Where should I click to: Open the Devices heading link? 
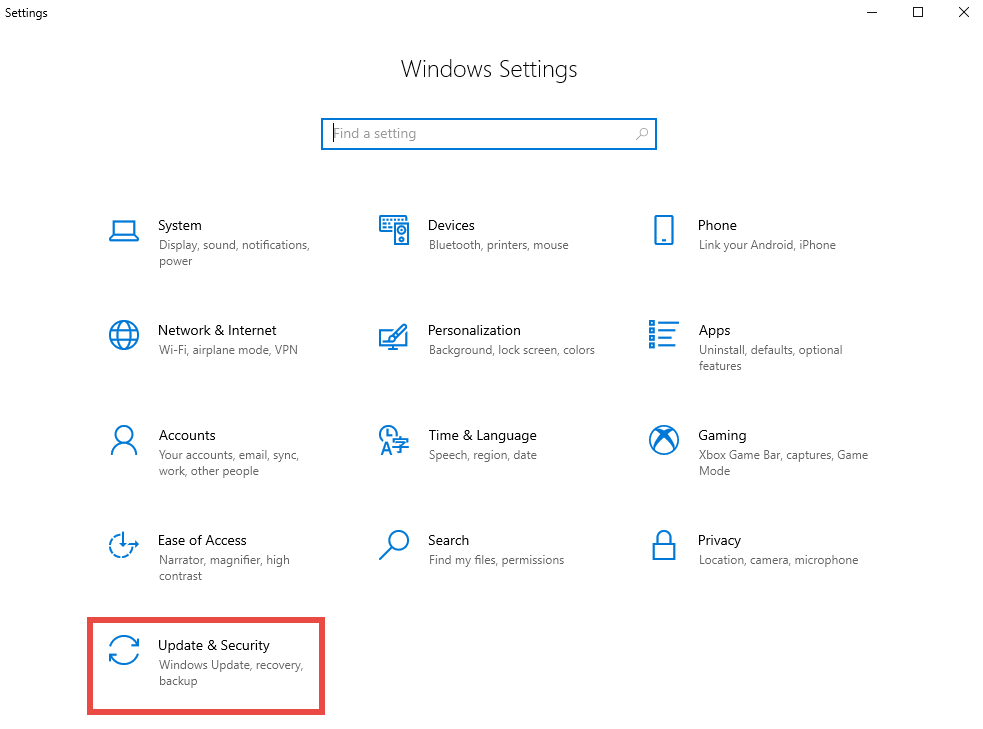coord(451,226)
